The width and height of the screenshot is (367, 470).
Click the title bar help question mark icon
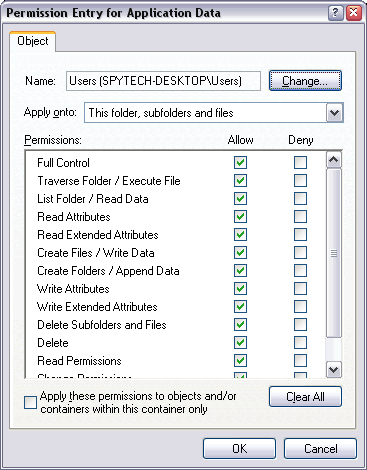(335, 13)
